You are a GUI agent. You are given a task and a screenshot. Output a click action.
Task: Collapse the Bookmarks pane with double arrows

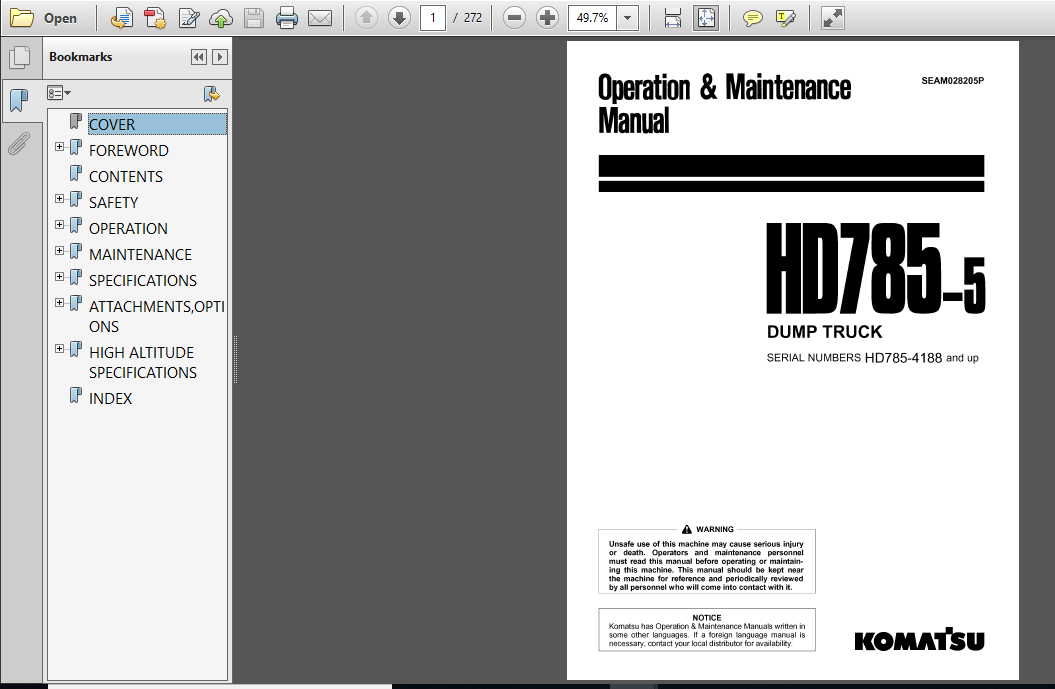pos(198,57)
